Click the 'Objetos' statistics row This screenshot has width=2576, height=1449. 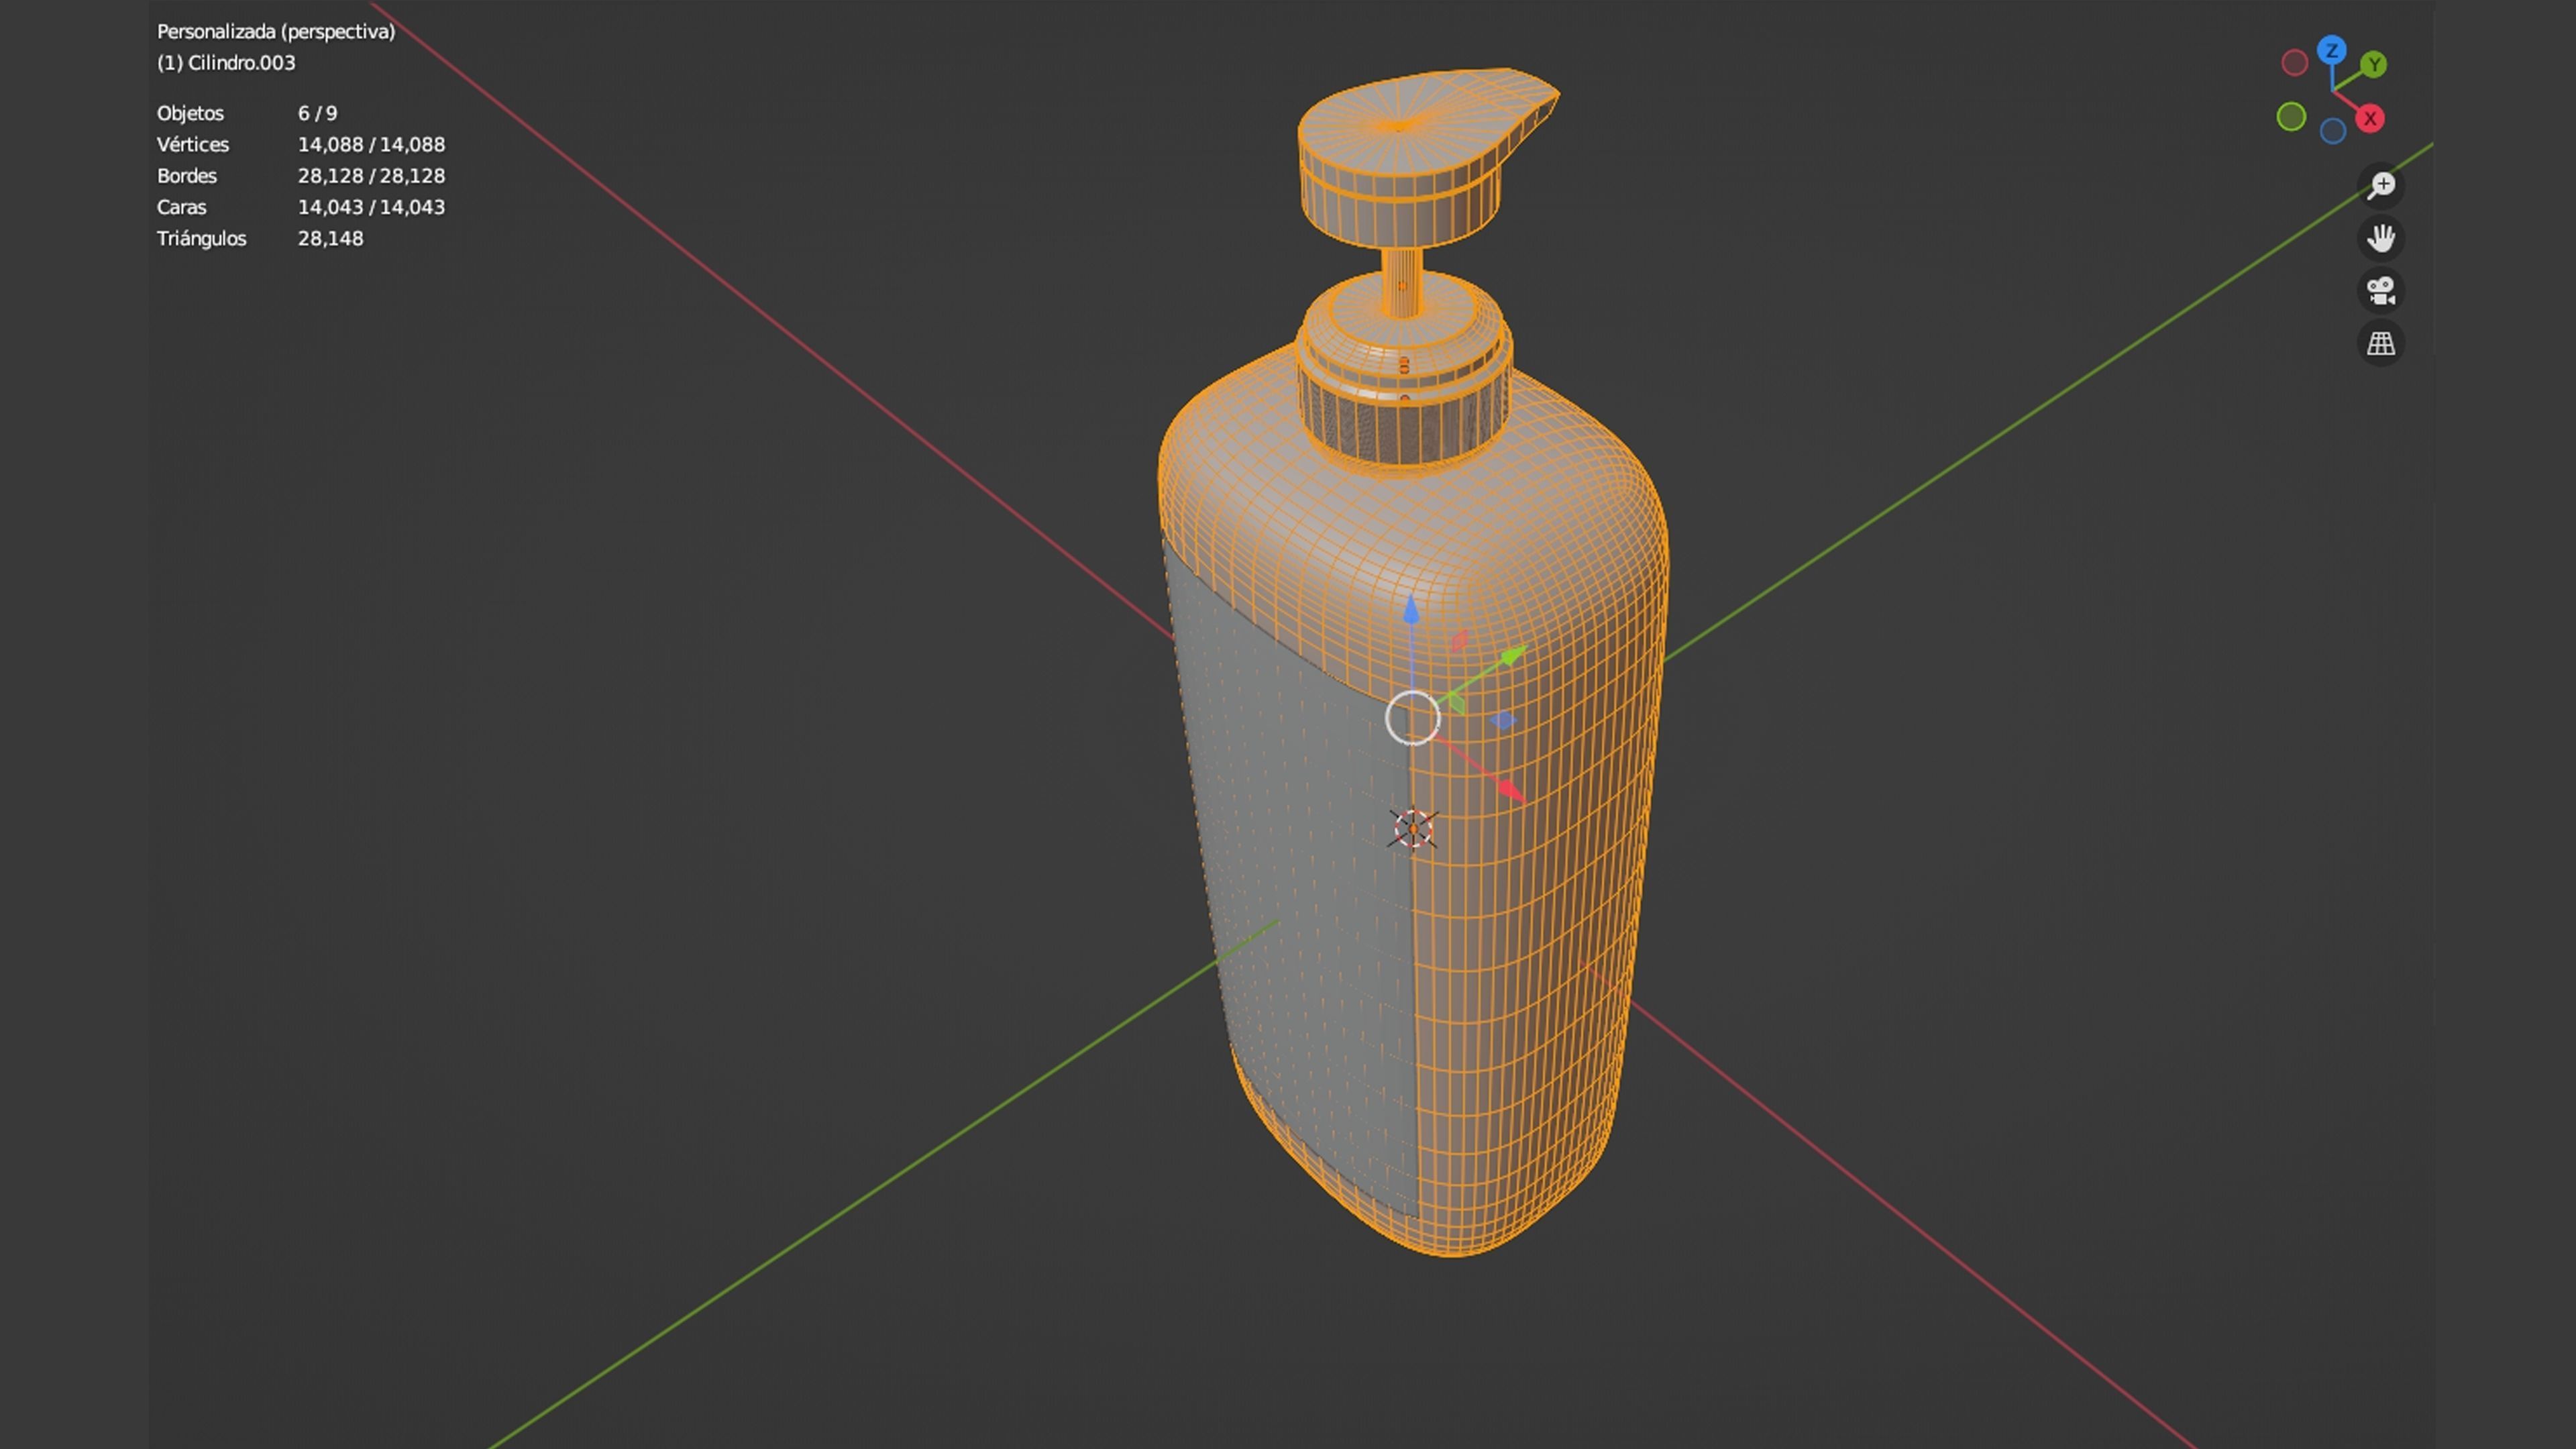click(x=247, y=113)
